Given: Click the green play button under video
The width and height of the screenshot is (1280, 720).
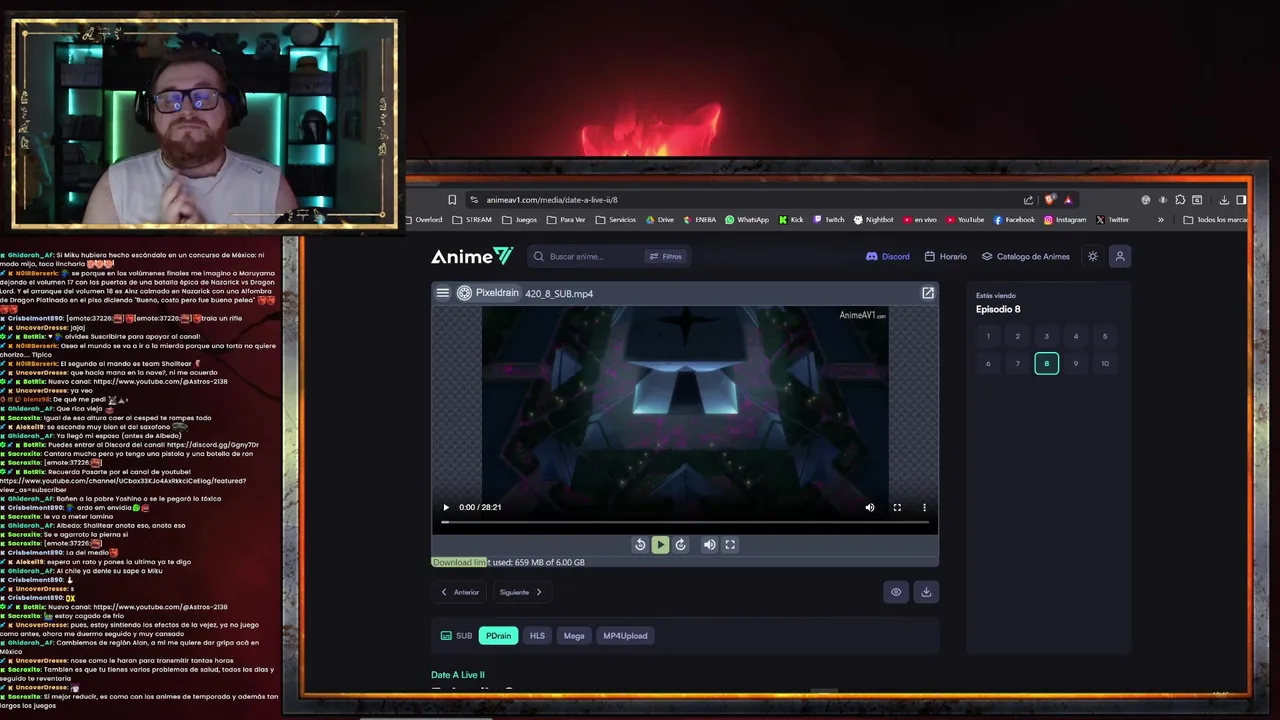Looking at the screenshot, I should 660,545.
